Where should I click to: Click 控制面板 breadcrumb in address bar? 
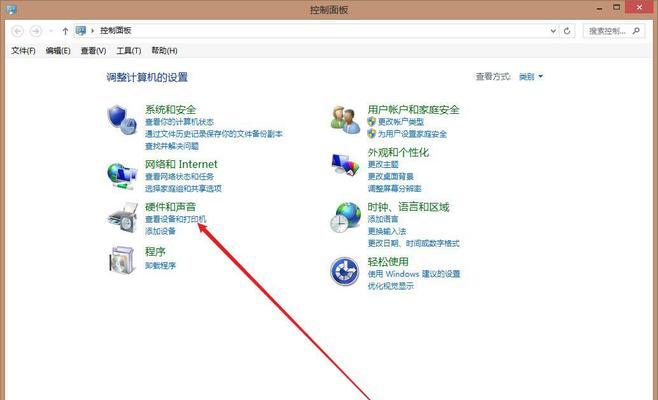(115, 31)
